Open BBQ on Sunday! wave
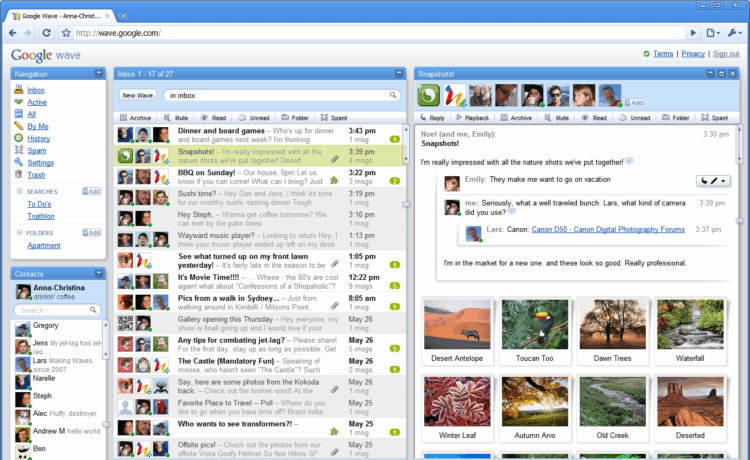750x460 pixels. click(x=259, y=177)
